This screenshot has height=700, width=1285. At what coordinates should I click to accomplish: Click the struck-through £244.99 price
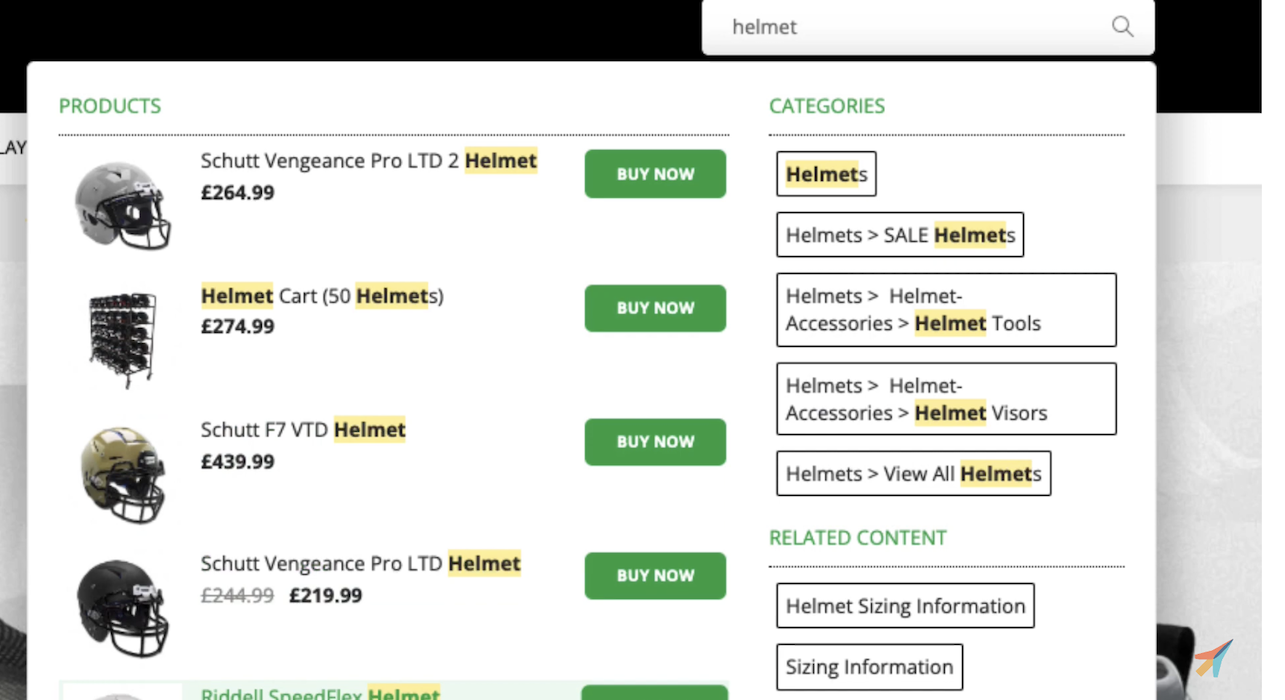238,595
